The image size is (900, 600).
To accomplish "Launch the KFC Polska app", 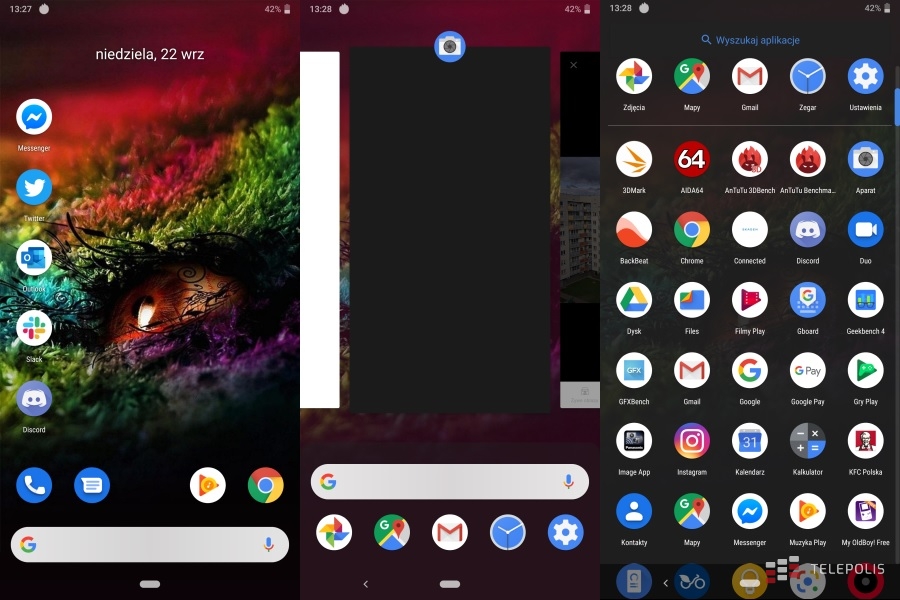I will point(865,441).
